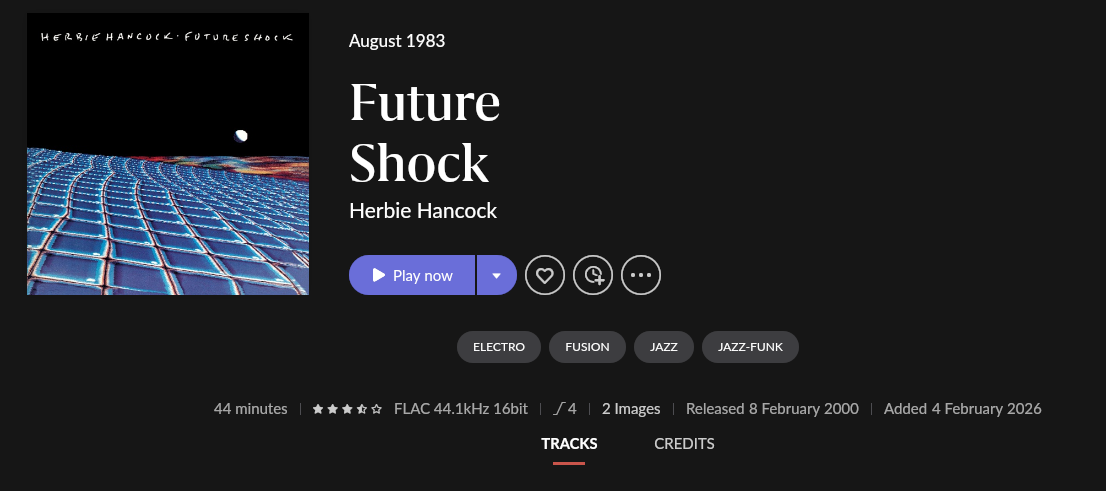Screen dimensions: 1106x491
Task: Open the Future Shock album cover
Action: coord(168,154)
